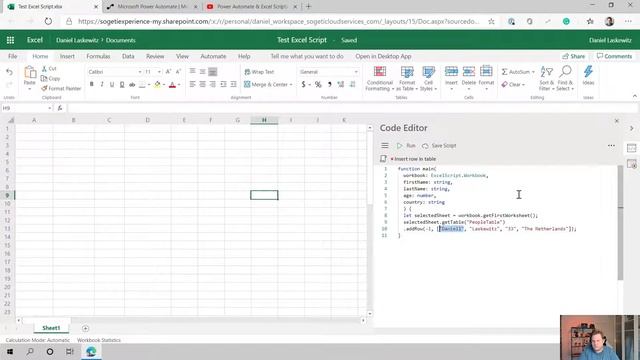Apply red font color
This screenshot has width=640, height=360.
click(172, 84)
